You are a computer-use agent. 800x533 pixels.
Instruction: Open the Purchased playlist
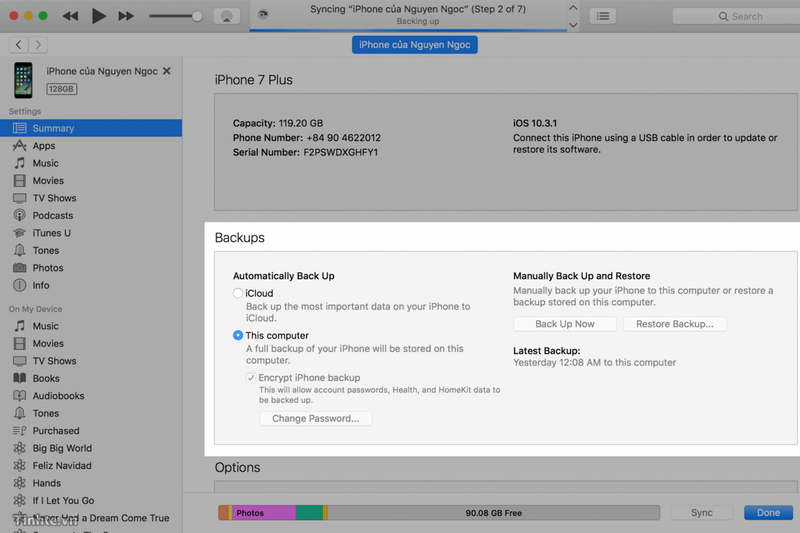[x=91, y=430]
